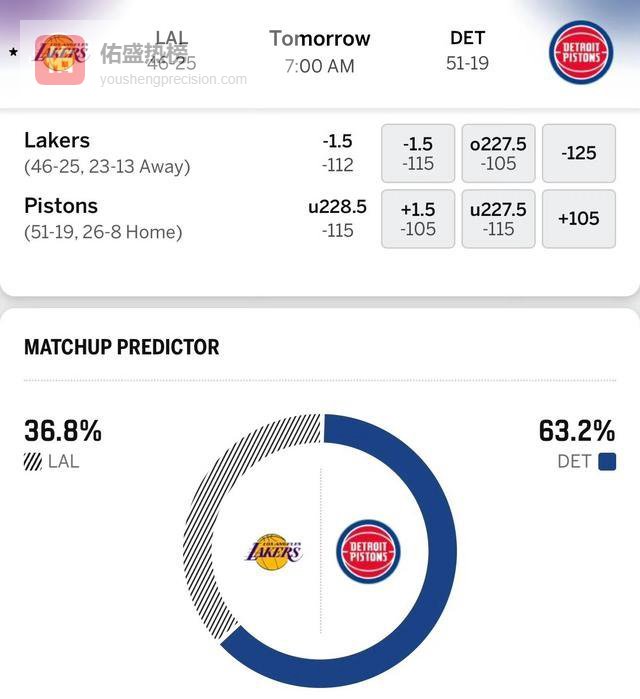The width and height of the screenshot is (640, 699).
Task: Select the under u227.5 at -115
Action: [498, 219]
